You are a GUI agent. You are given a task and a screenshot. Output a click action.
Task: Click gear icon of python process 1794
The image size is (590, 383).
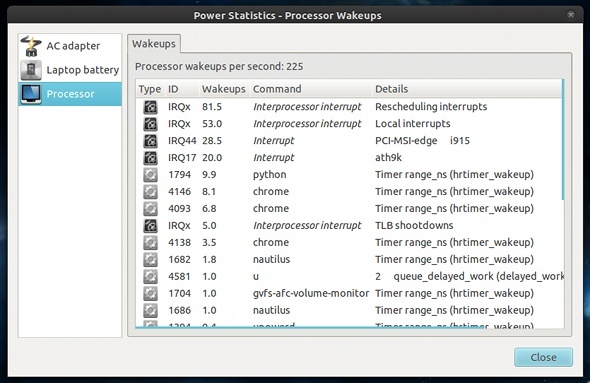[151, 175]
